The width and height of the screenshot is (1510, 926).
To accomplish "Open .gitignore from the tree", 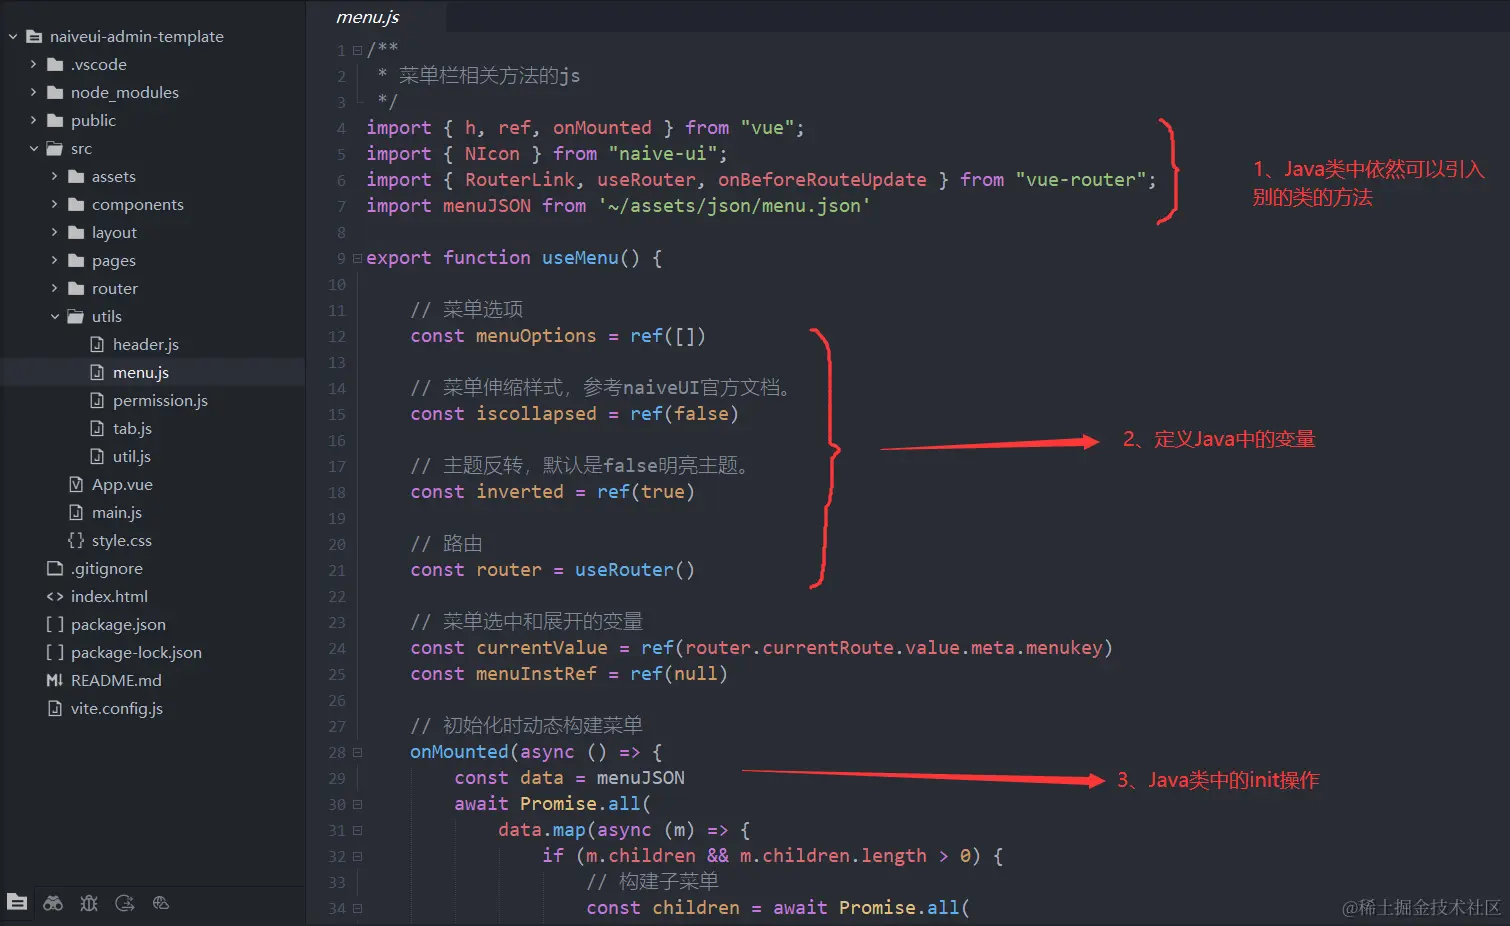I will coord(107,568).
